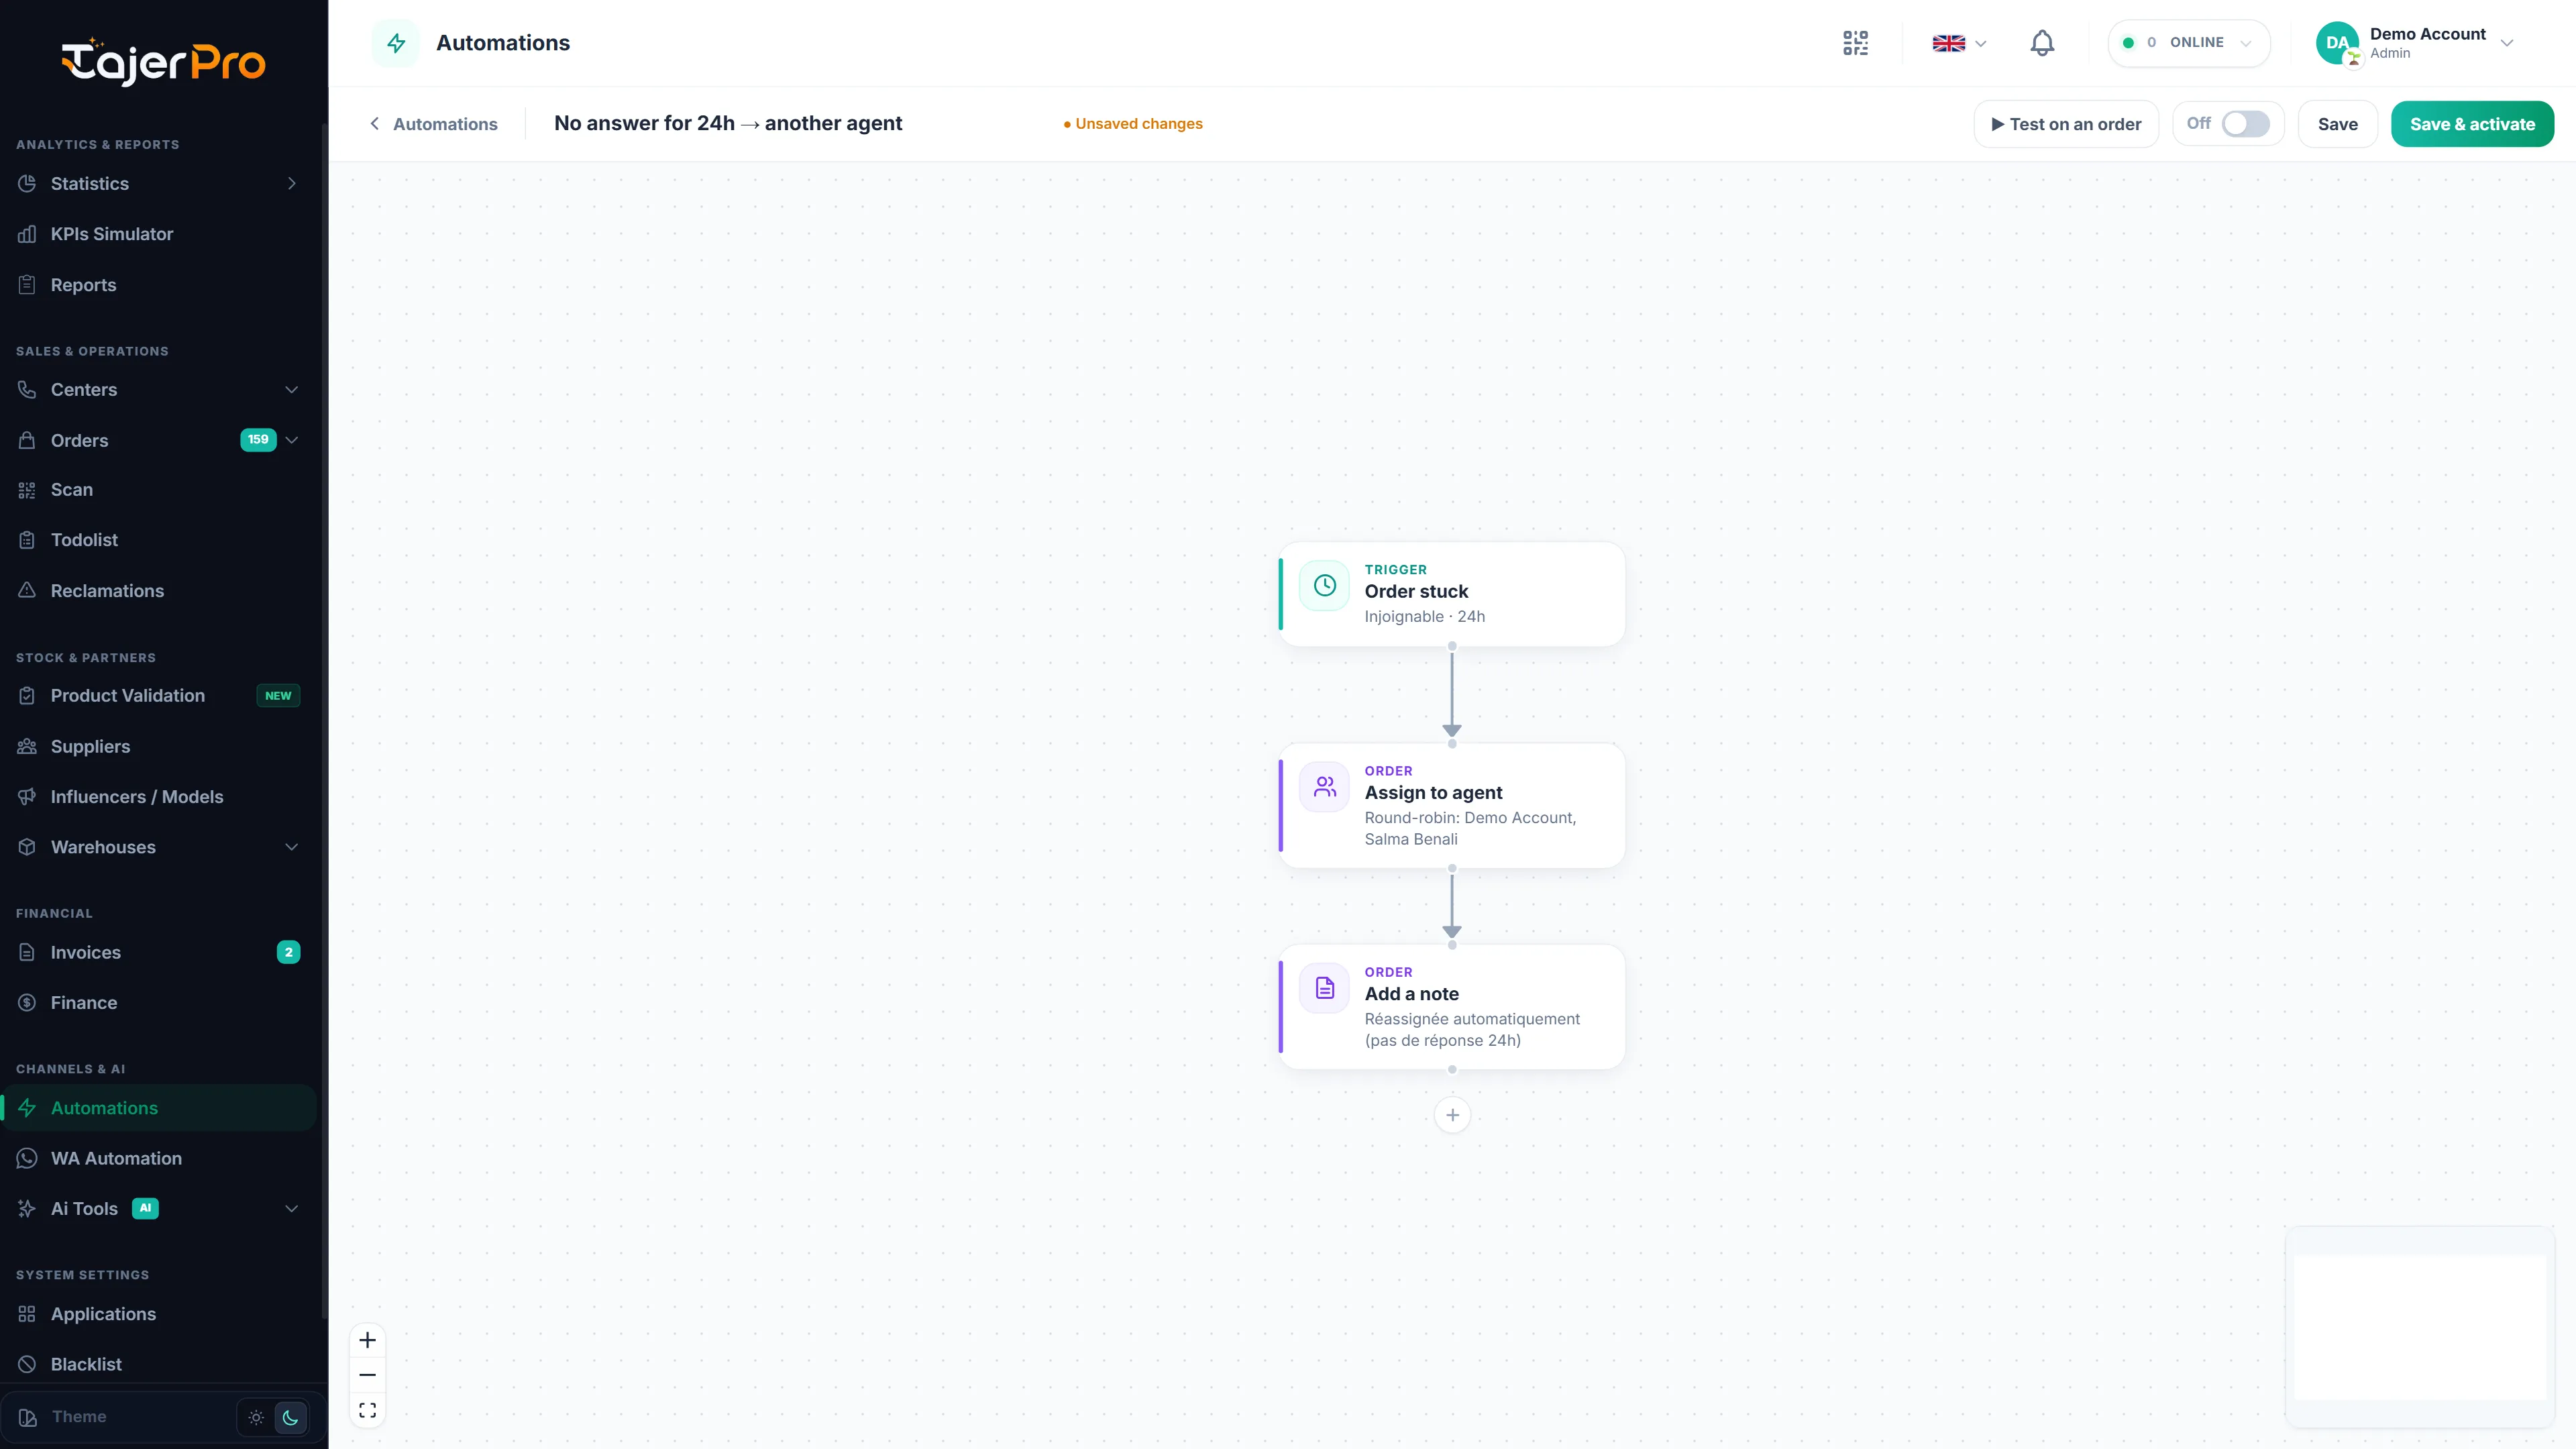Screen dimensions: 2576x1449
Task: Click the clock icon on the Order stuck trigger
Action: click(1324, 586)
